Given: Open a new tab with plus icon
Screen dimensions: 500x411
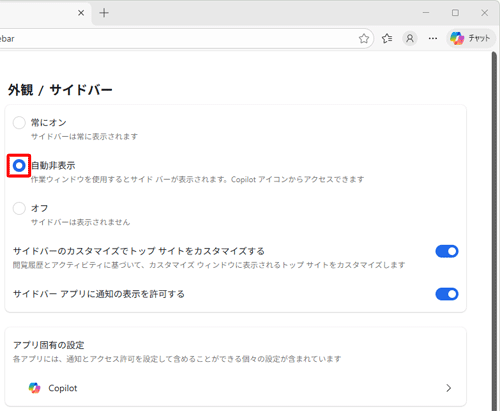Looking at the screenshot, I should click(104, 13).
